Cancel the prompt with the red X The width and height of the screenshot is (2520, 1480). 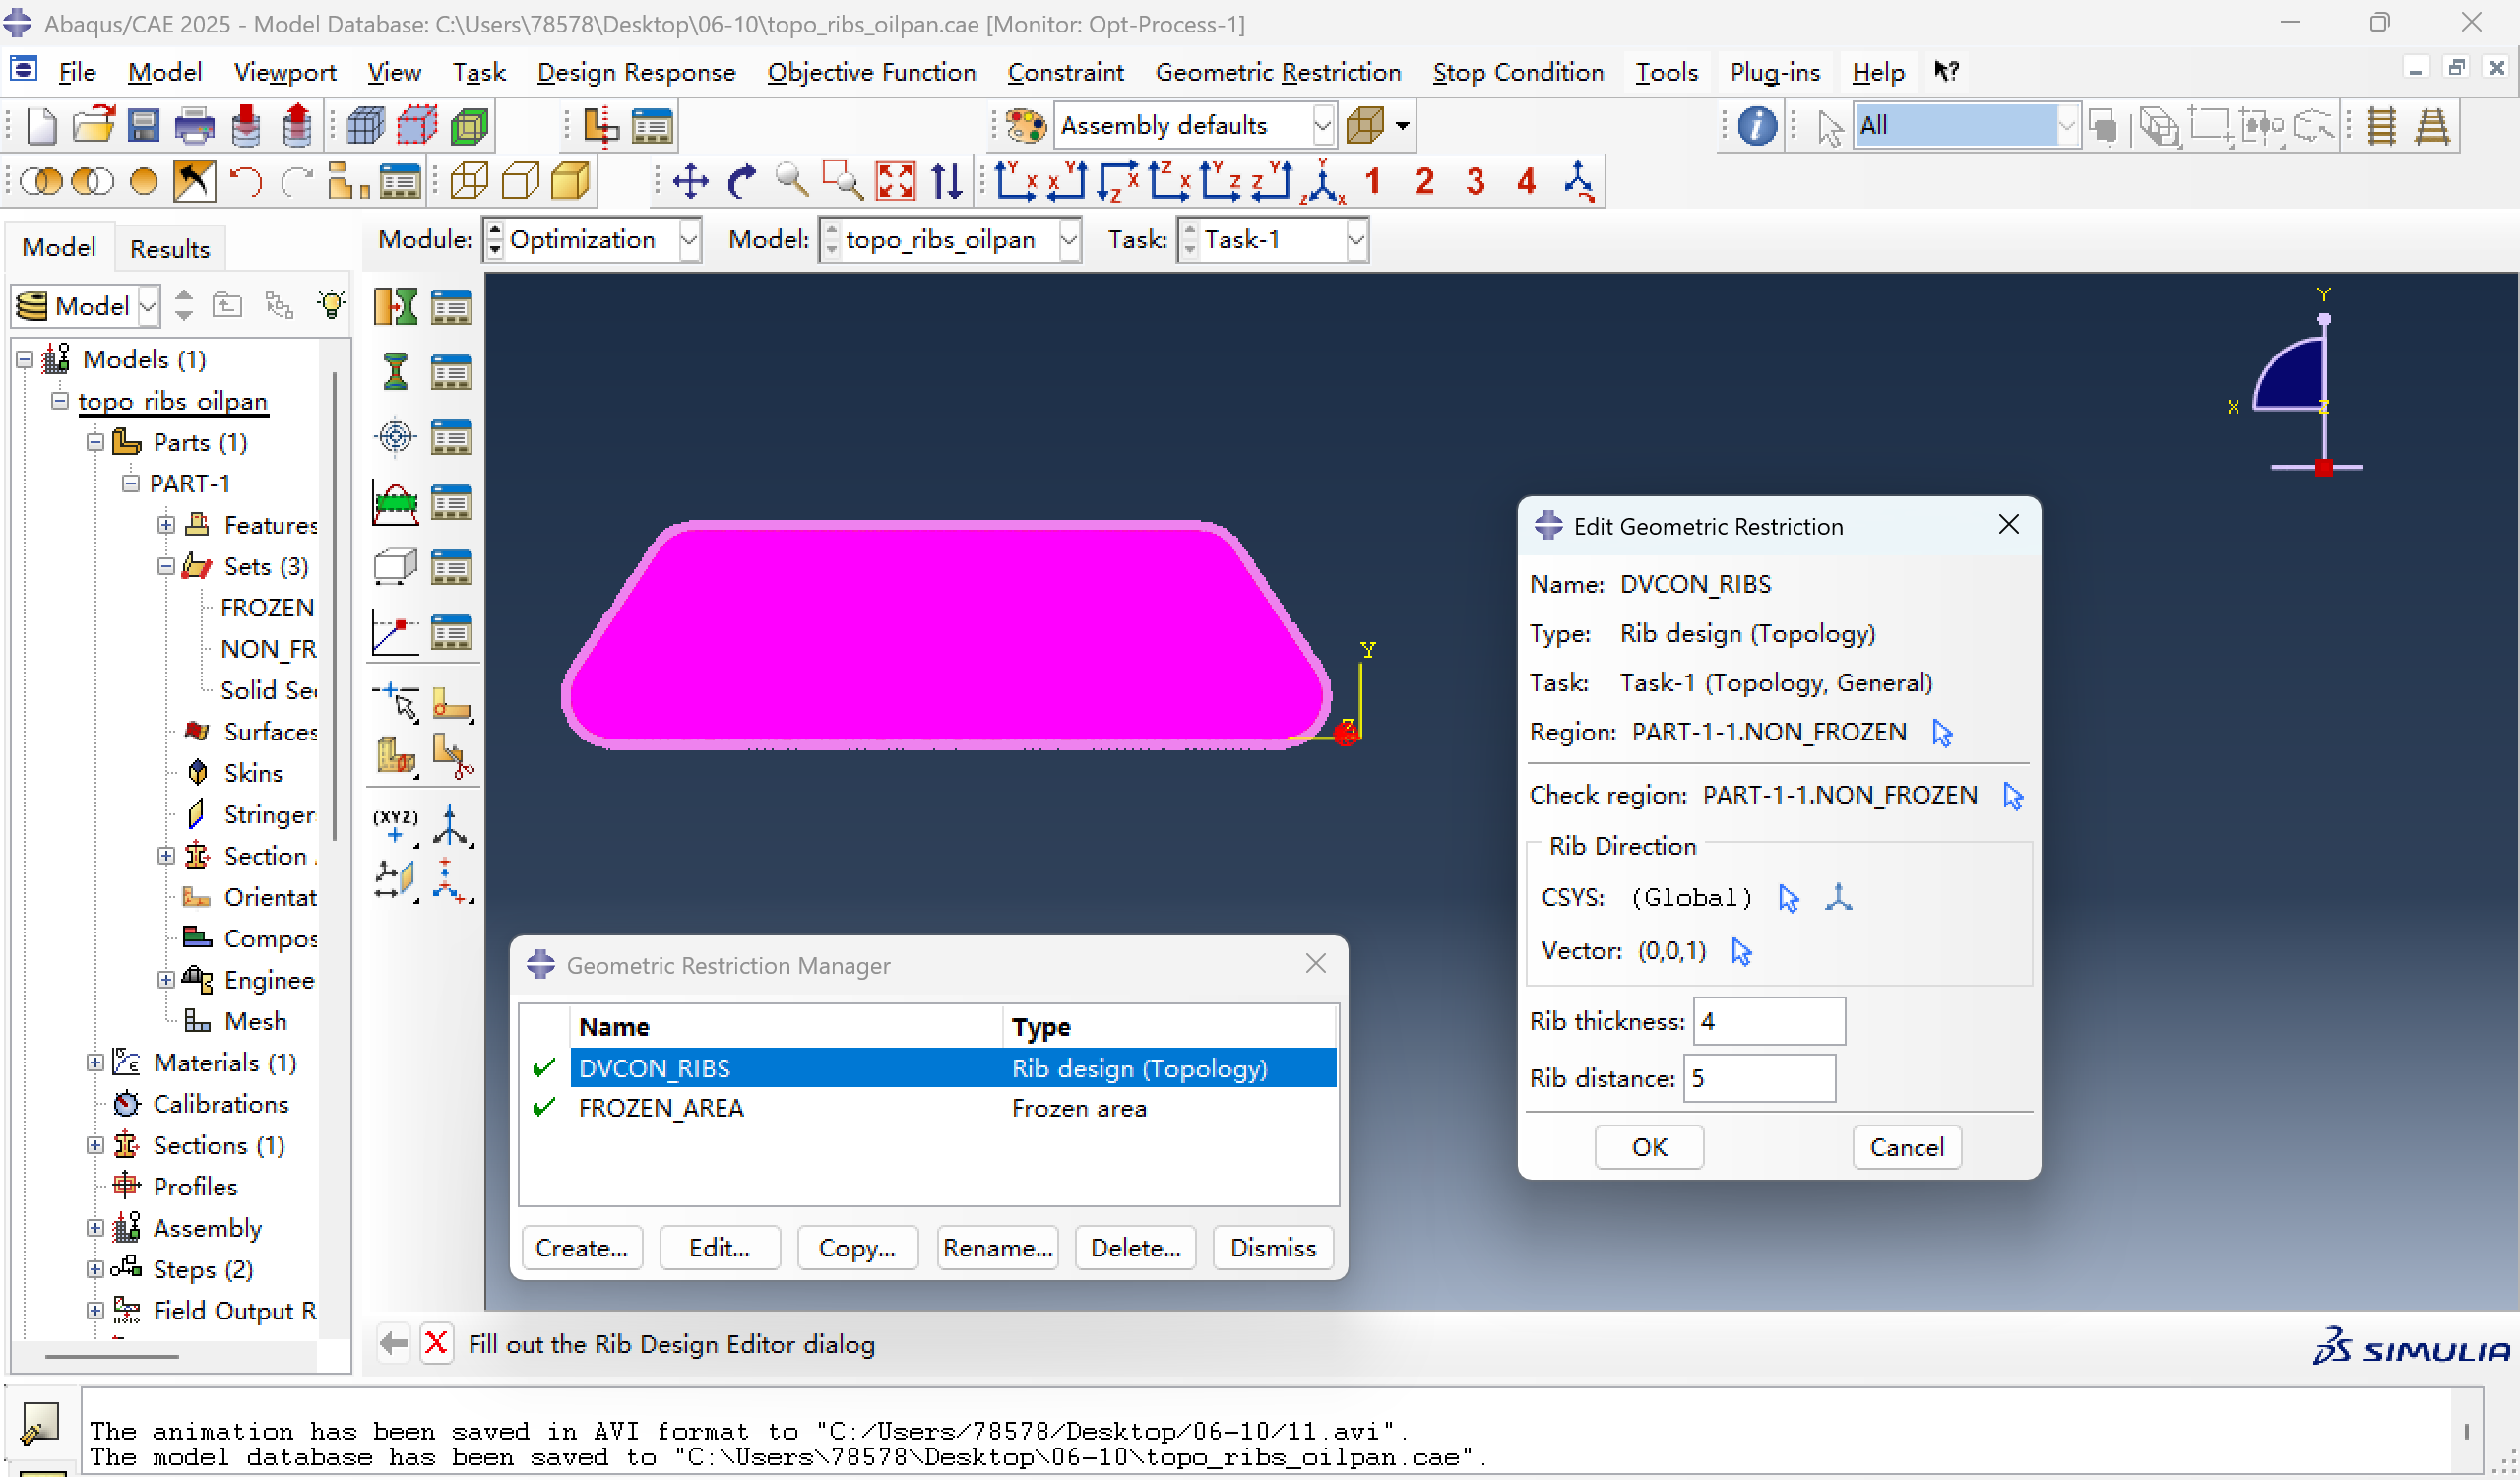click(436, 1343)
